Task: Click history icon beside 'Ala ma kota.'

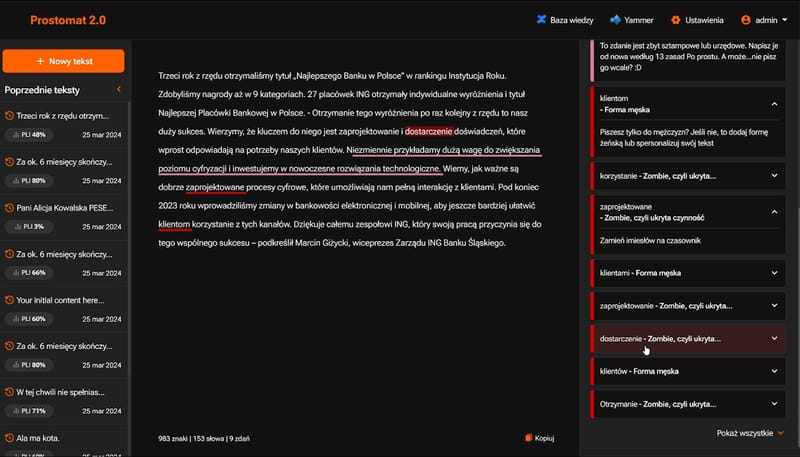Action: pos(9,438)
